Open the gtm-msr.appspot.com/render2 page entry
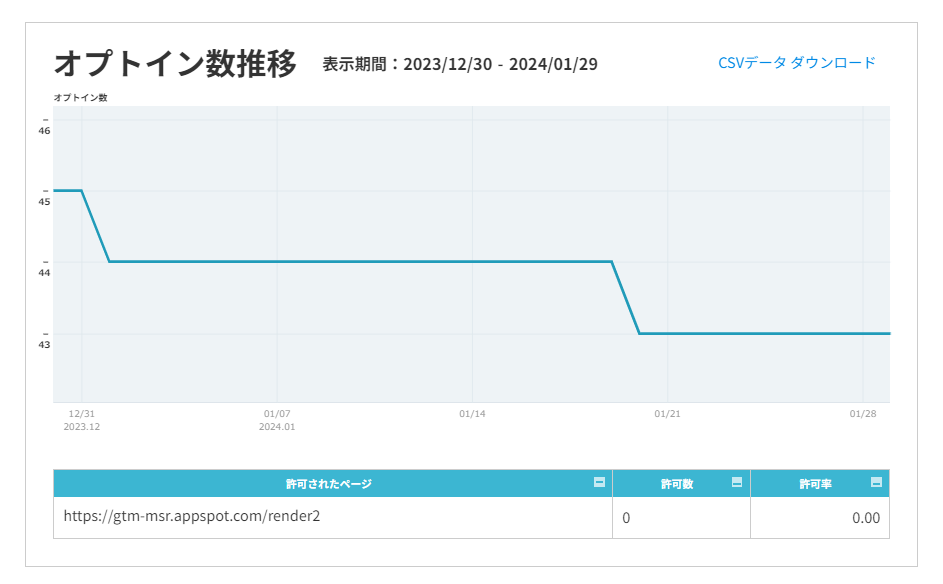Screen dimensions: 943x584 pos(192,516)
